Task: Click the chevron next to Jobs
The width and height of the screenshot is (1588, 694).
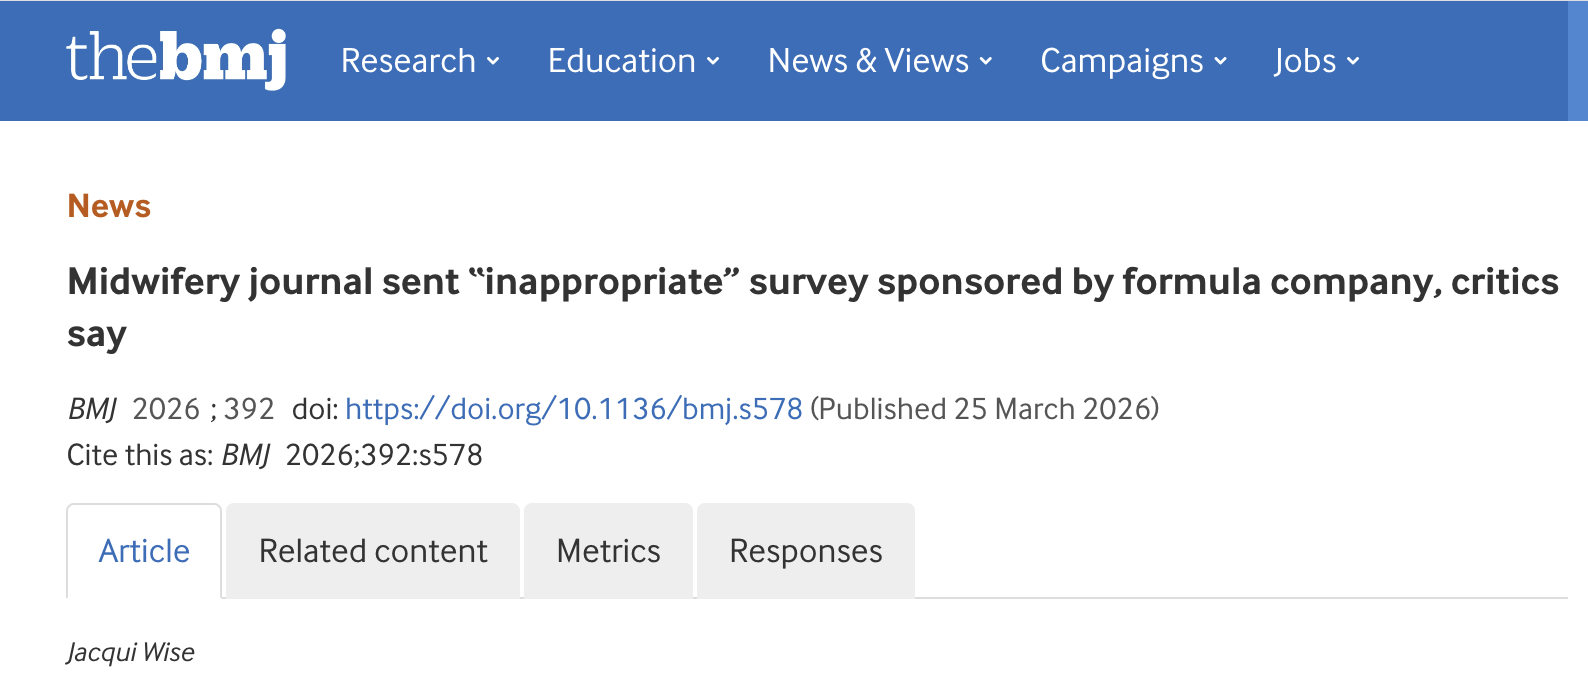Action: pos(1353,61)
